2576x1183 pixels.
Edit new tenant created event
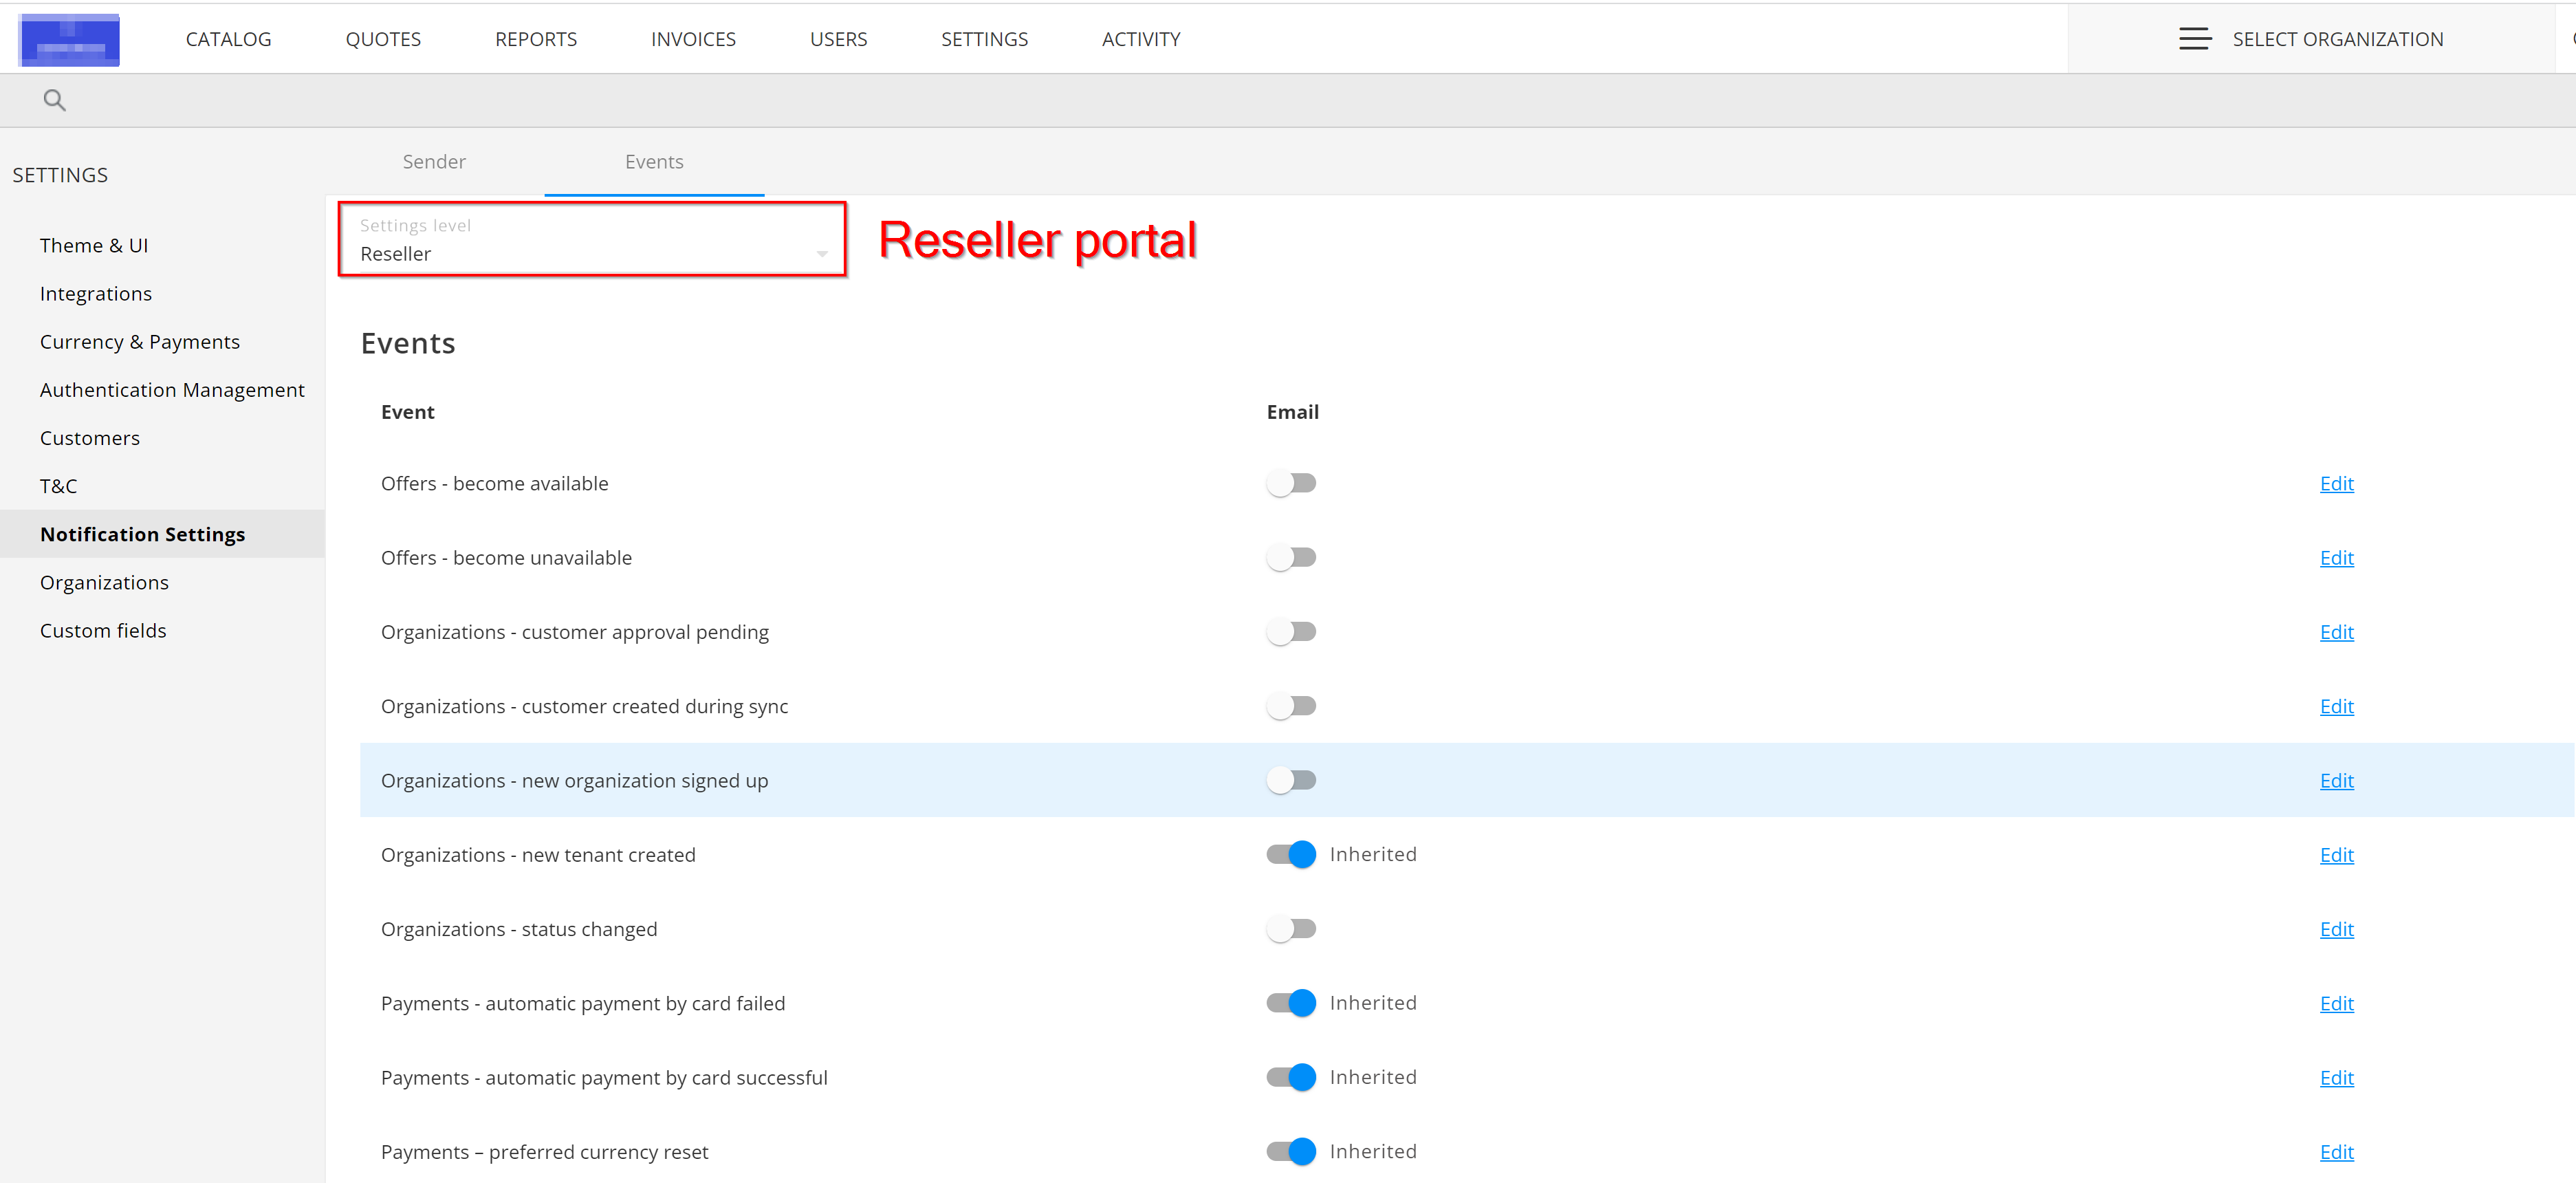tap(2336, 855)
